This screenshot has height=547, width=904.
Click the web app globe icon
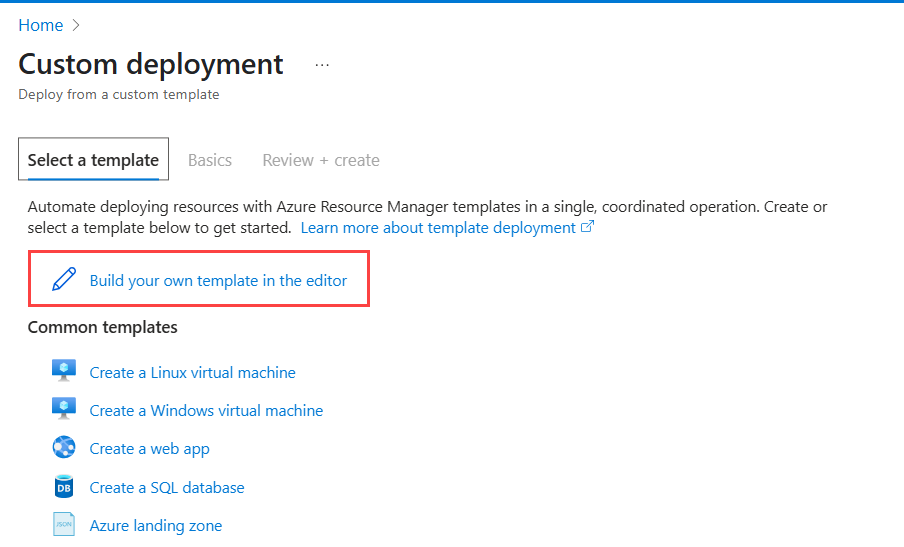64,448
